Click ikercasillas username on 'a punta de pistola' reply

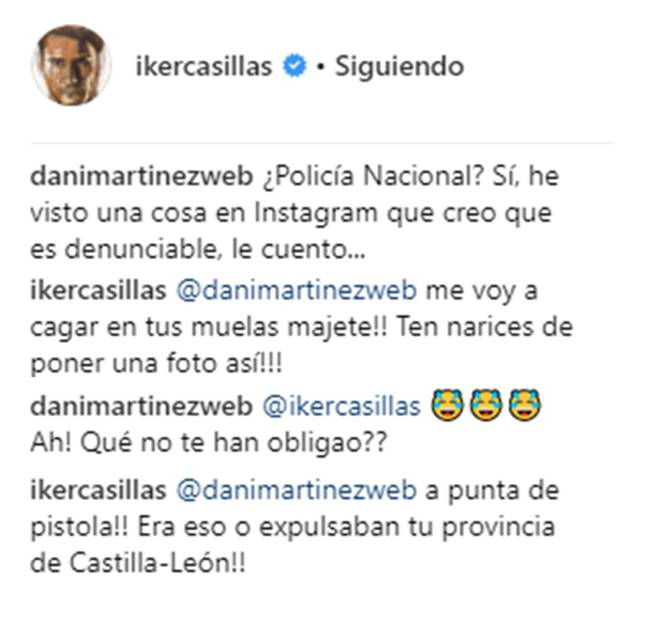(99, 490)
